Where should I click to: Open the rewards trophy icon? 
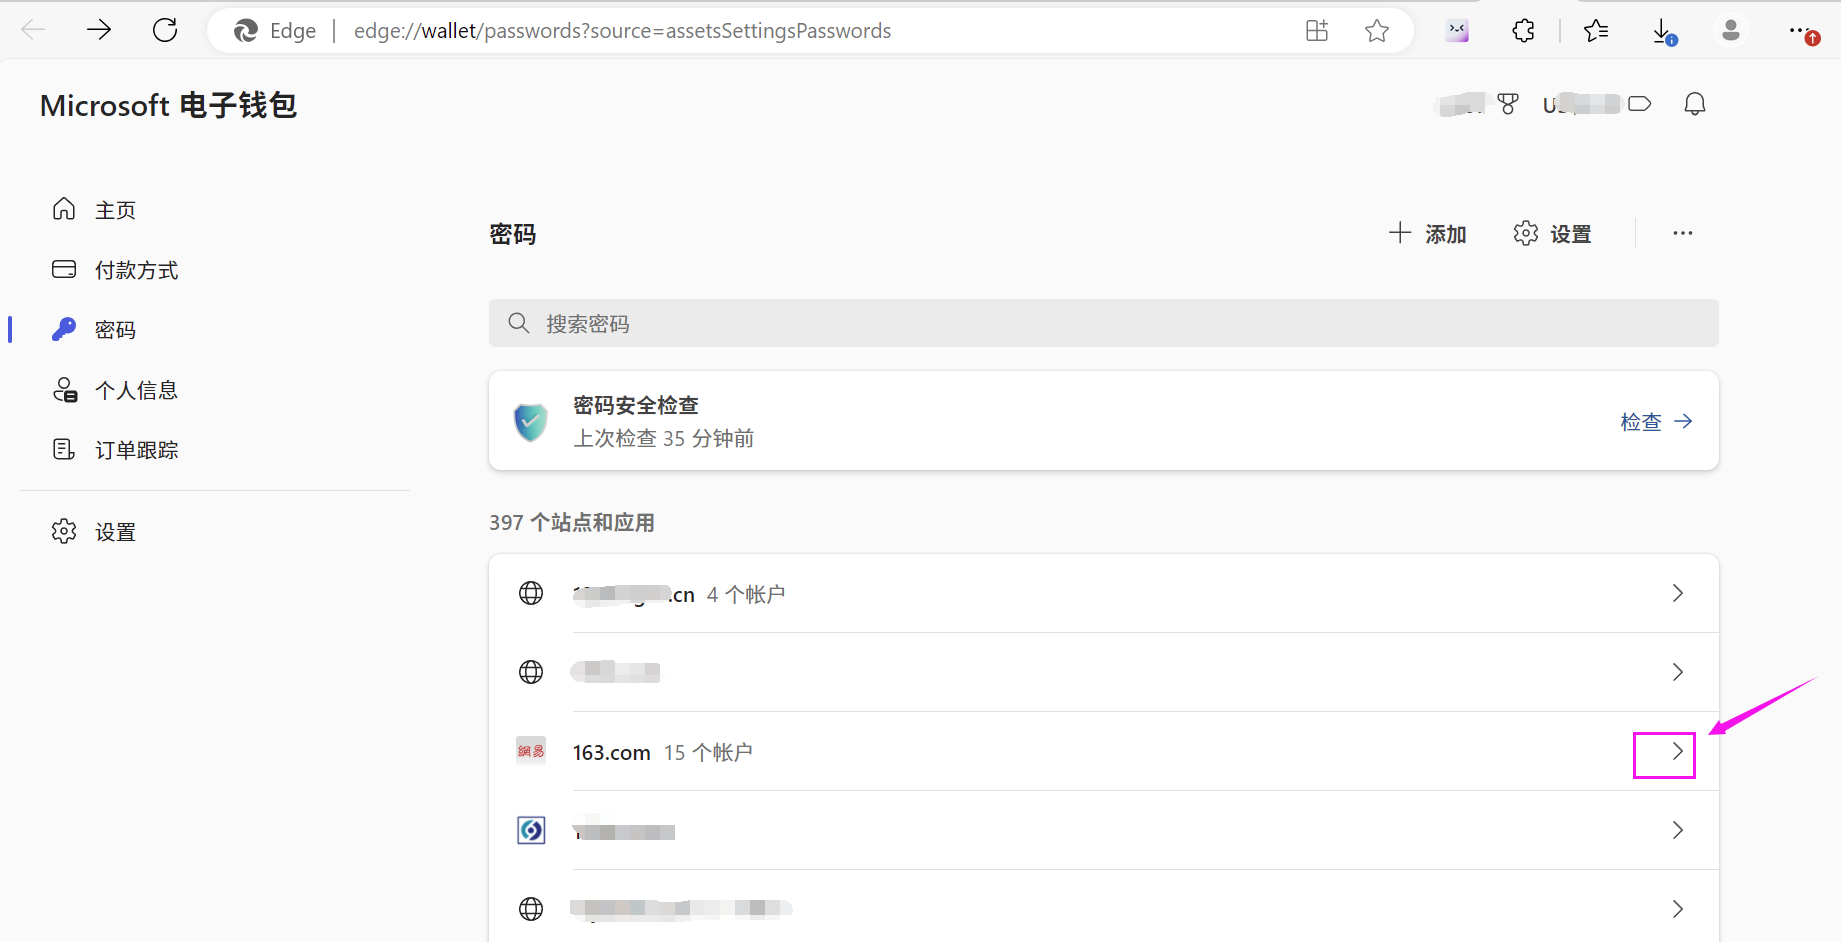pyautogui.click(x=1508, y=104)
